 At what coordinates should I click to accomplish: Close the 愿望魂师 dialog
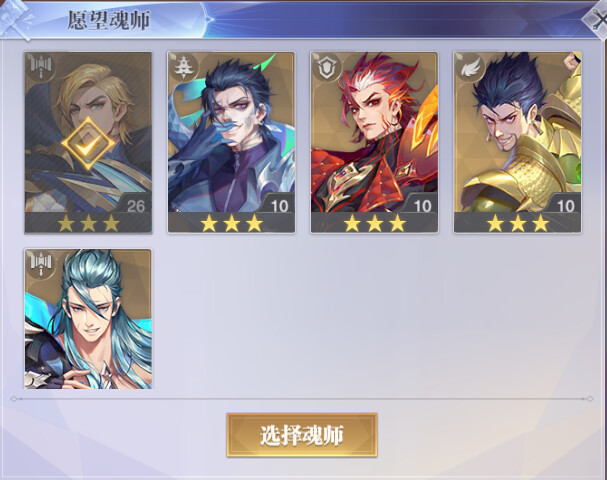point(597,18)
